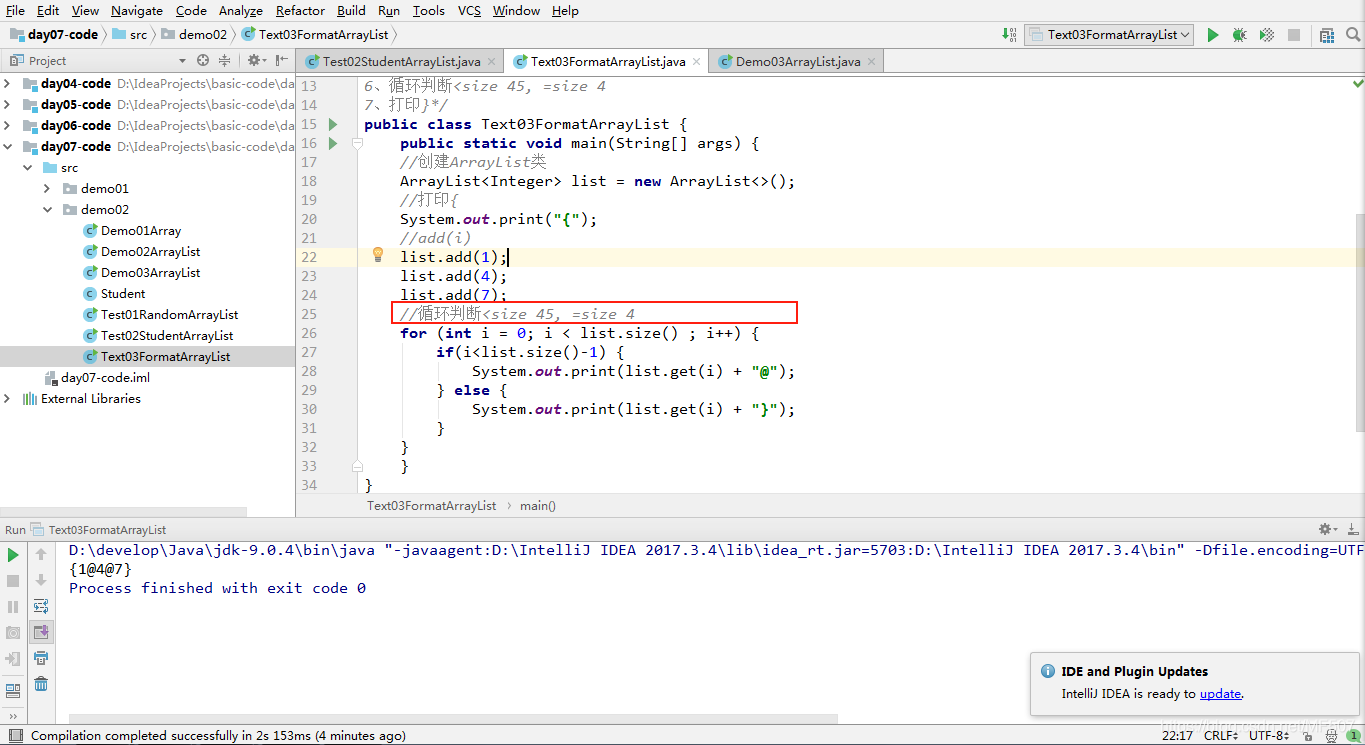The width and height of the screenshot is (1365, 745).
Task: Open Project panel settings gear
Action: (255, 61)
